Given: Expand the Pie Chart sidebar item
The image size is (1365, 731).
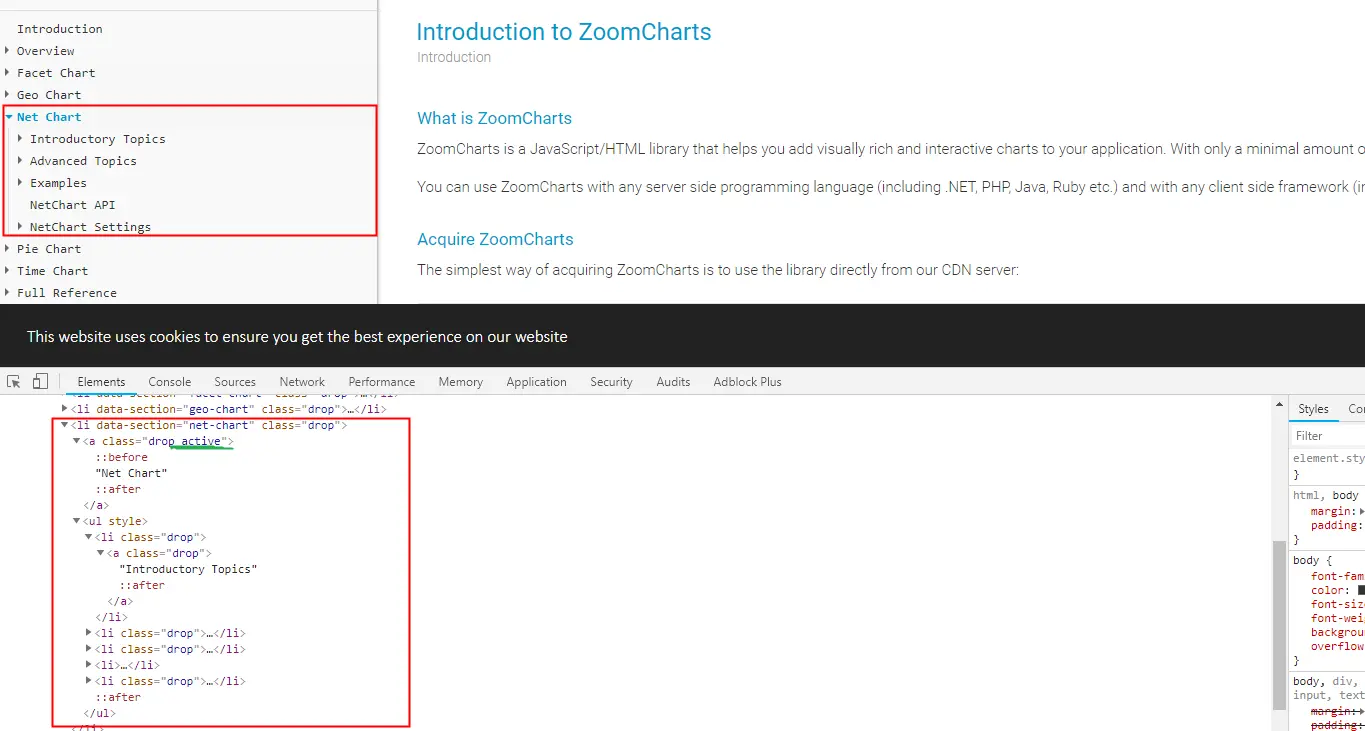Looking at the screenshot, I should [8, 248].
